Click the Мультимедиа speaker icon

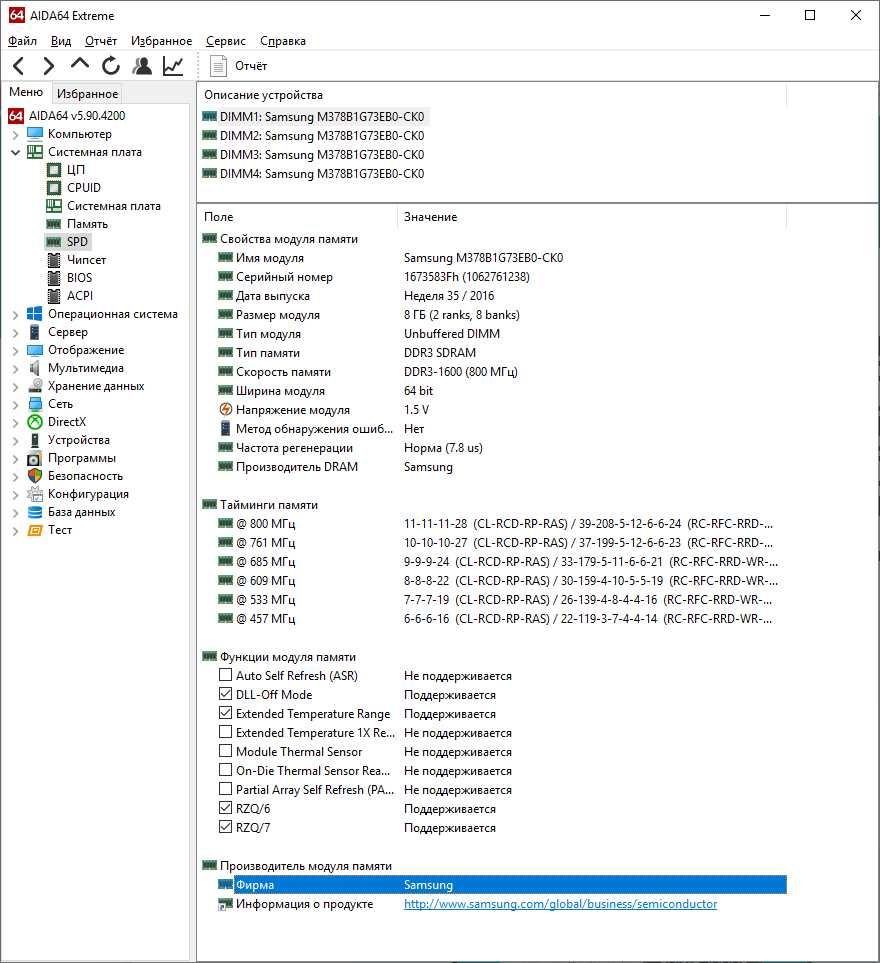click(x=35, y=368)
